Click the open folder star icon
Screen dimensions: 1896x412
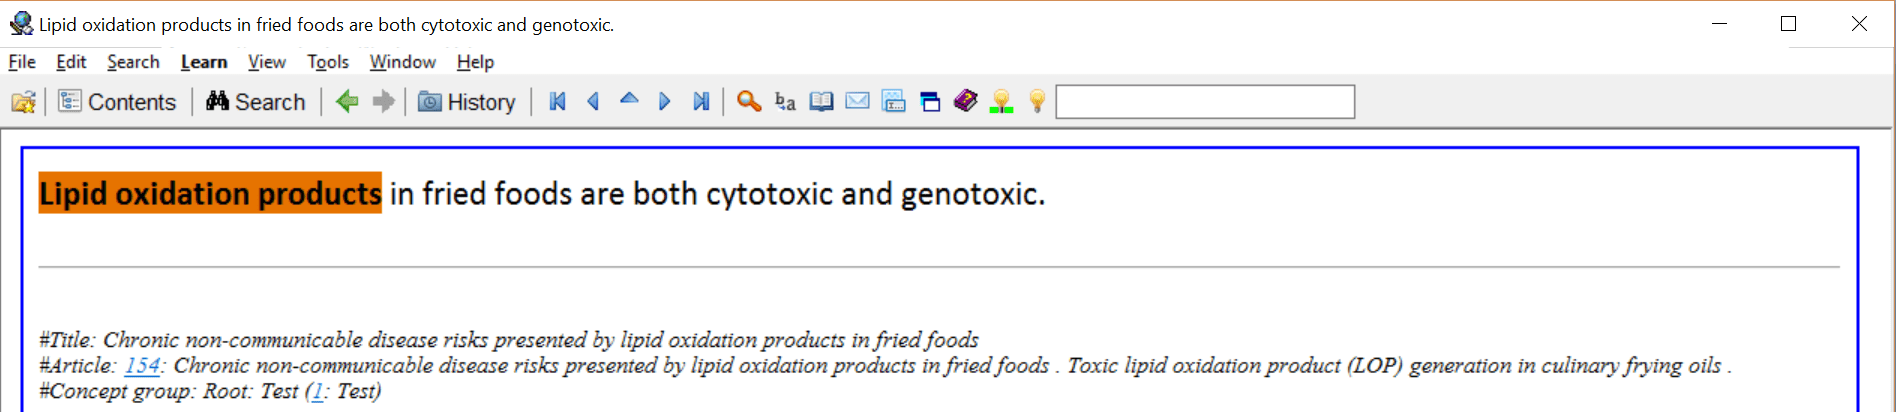pos(23,102)
